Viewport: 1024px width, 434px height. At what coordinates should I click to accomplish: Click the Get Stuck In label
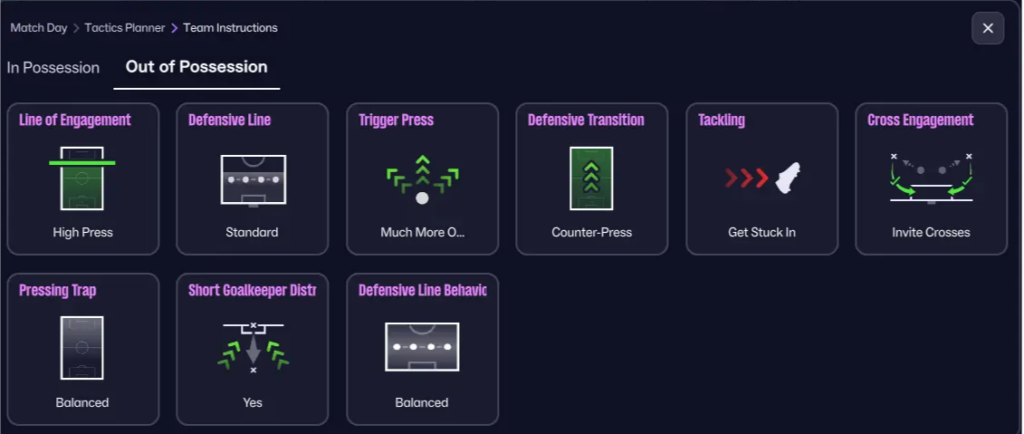[762, 232]
